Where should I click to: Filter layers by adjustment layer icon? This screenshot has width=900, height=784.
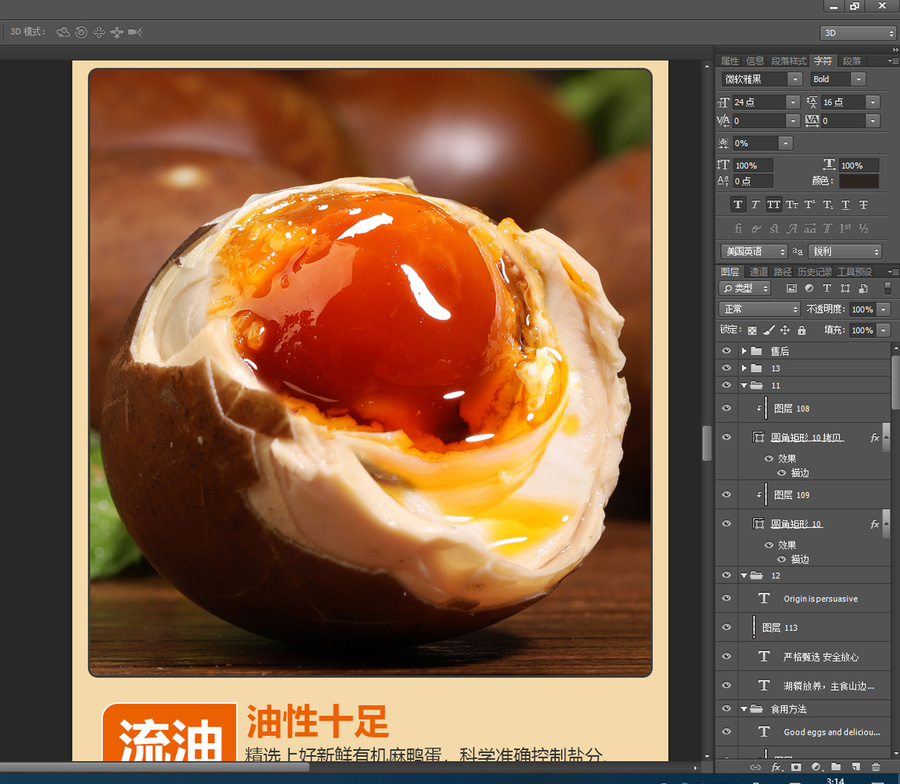809,288
